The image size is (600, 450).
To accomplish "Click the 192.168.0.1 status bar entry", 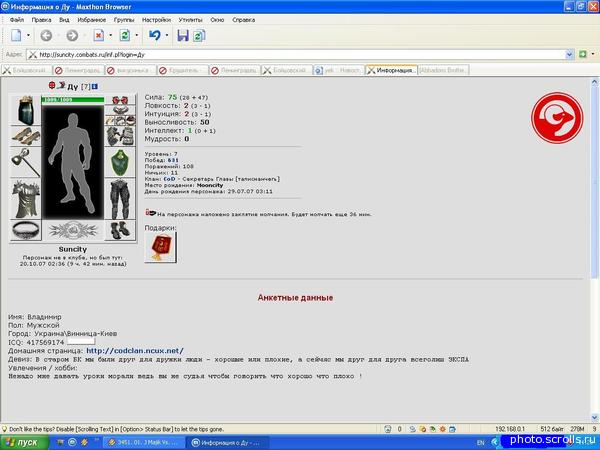I will 510,429.
